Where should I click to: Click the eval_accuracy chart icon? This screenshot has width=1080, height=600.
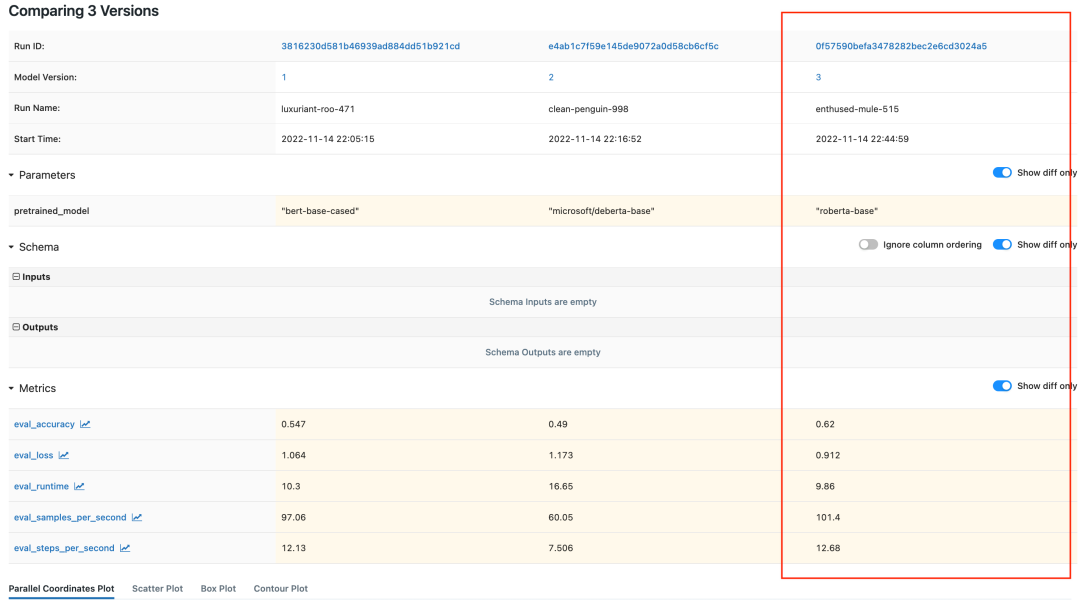pos(85,424)
